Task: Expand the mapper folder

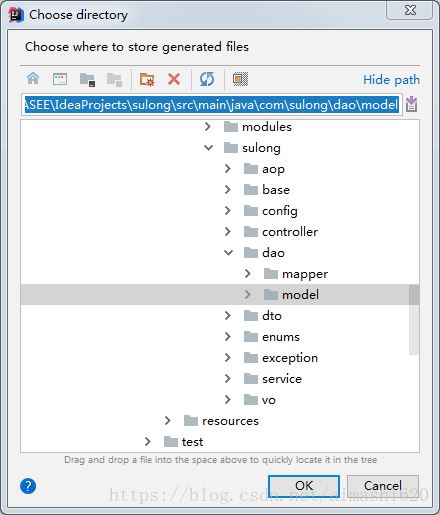Action: coord(248,274)
